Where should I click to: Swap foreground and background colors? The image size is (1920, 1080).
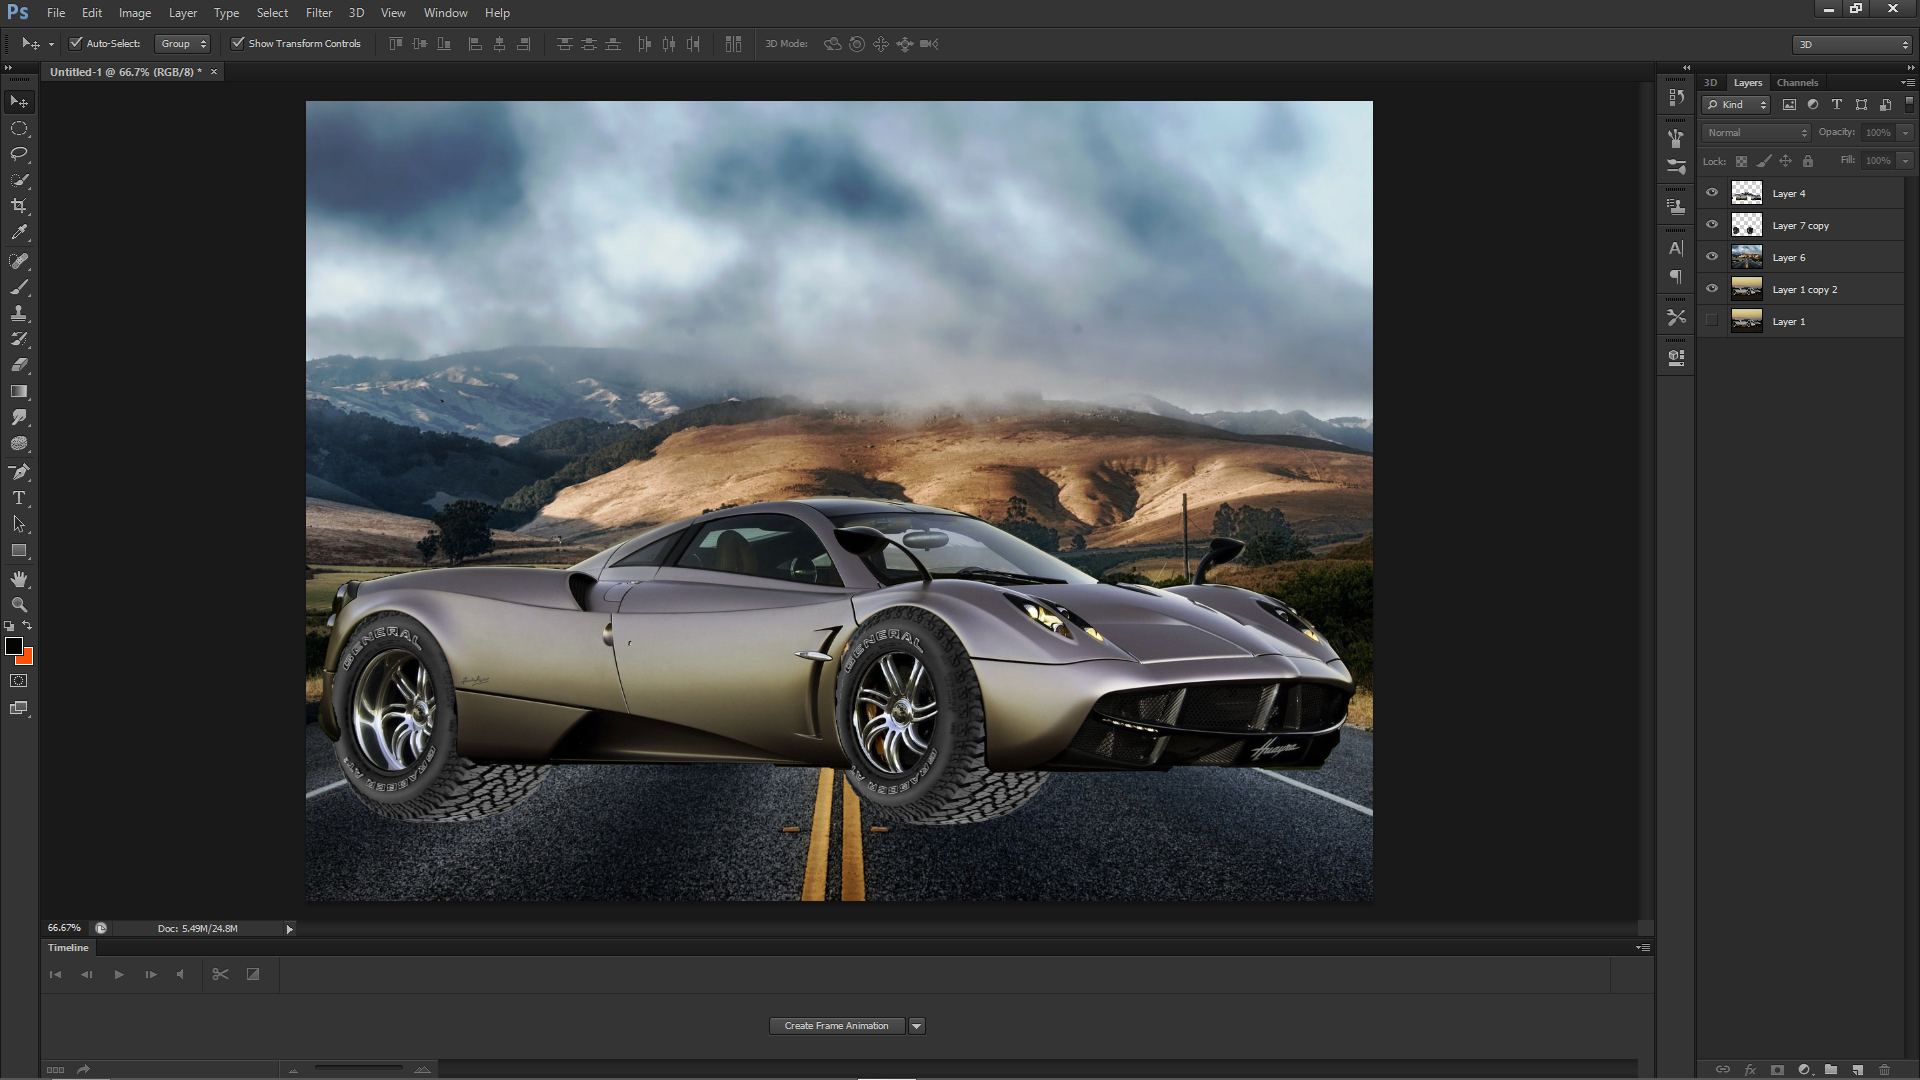click(27, 626)
